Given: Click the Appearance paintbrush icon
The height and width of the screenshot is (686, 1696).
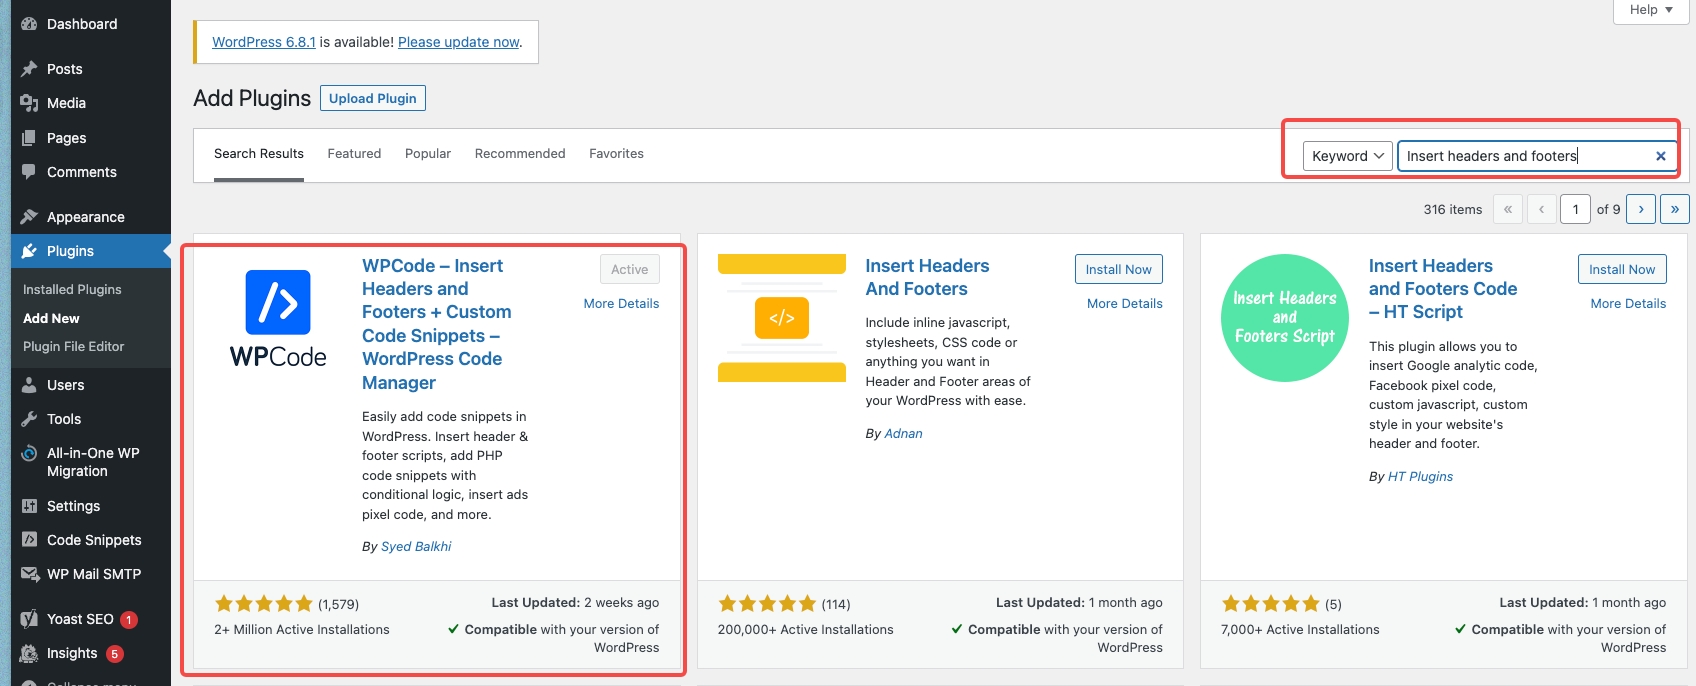Looking at the screenshot, I should pos(29,217).
